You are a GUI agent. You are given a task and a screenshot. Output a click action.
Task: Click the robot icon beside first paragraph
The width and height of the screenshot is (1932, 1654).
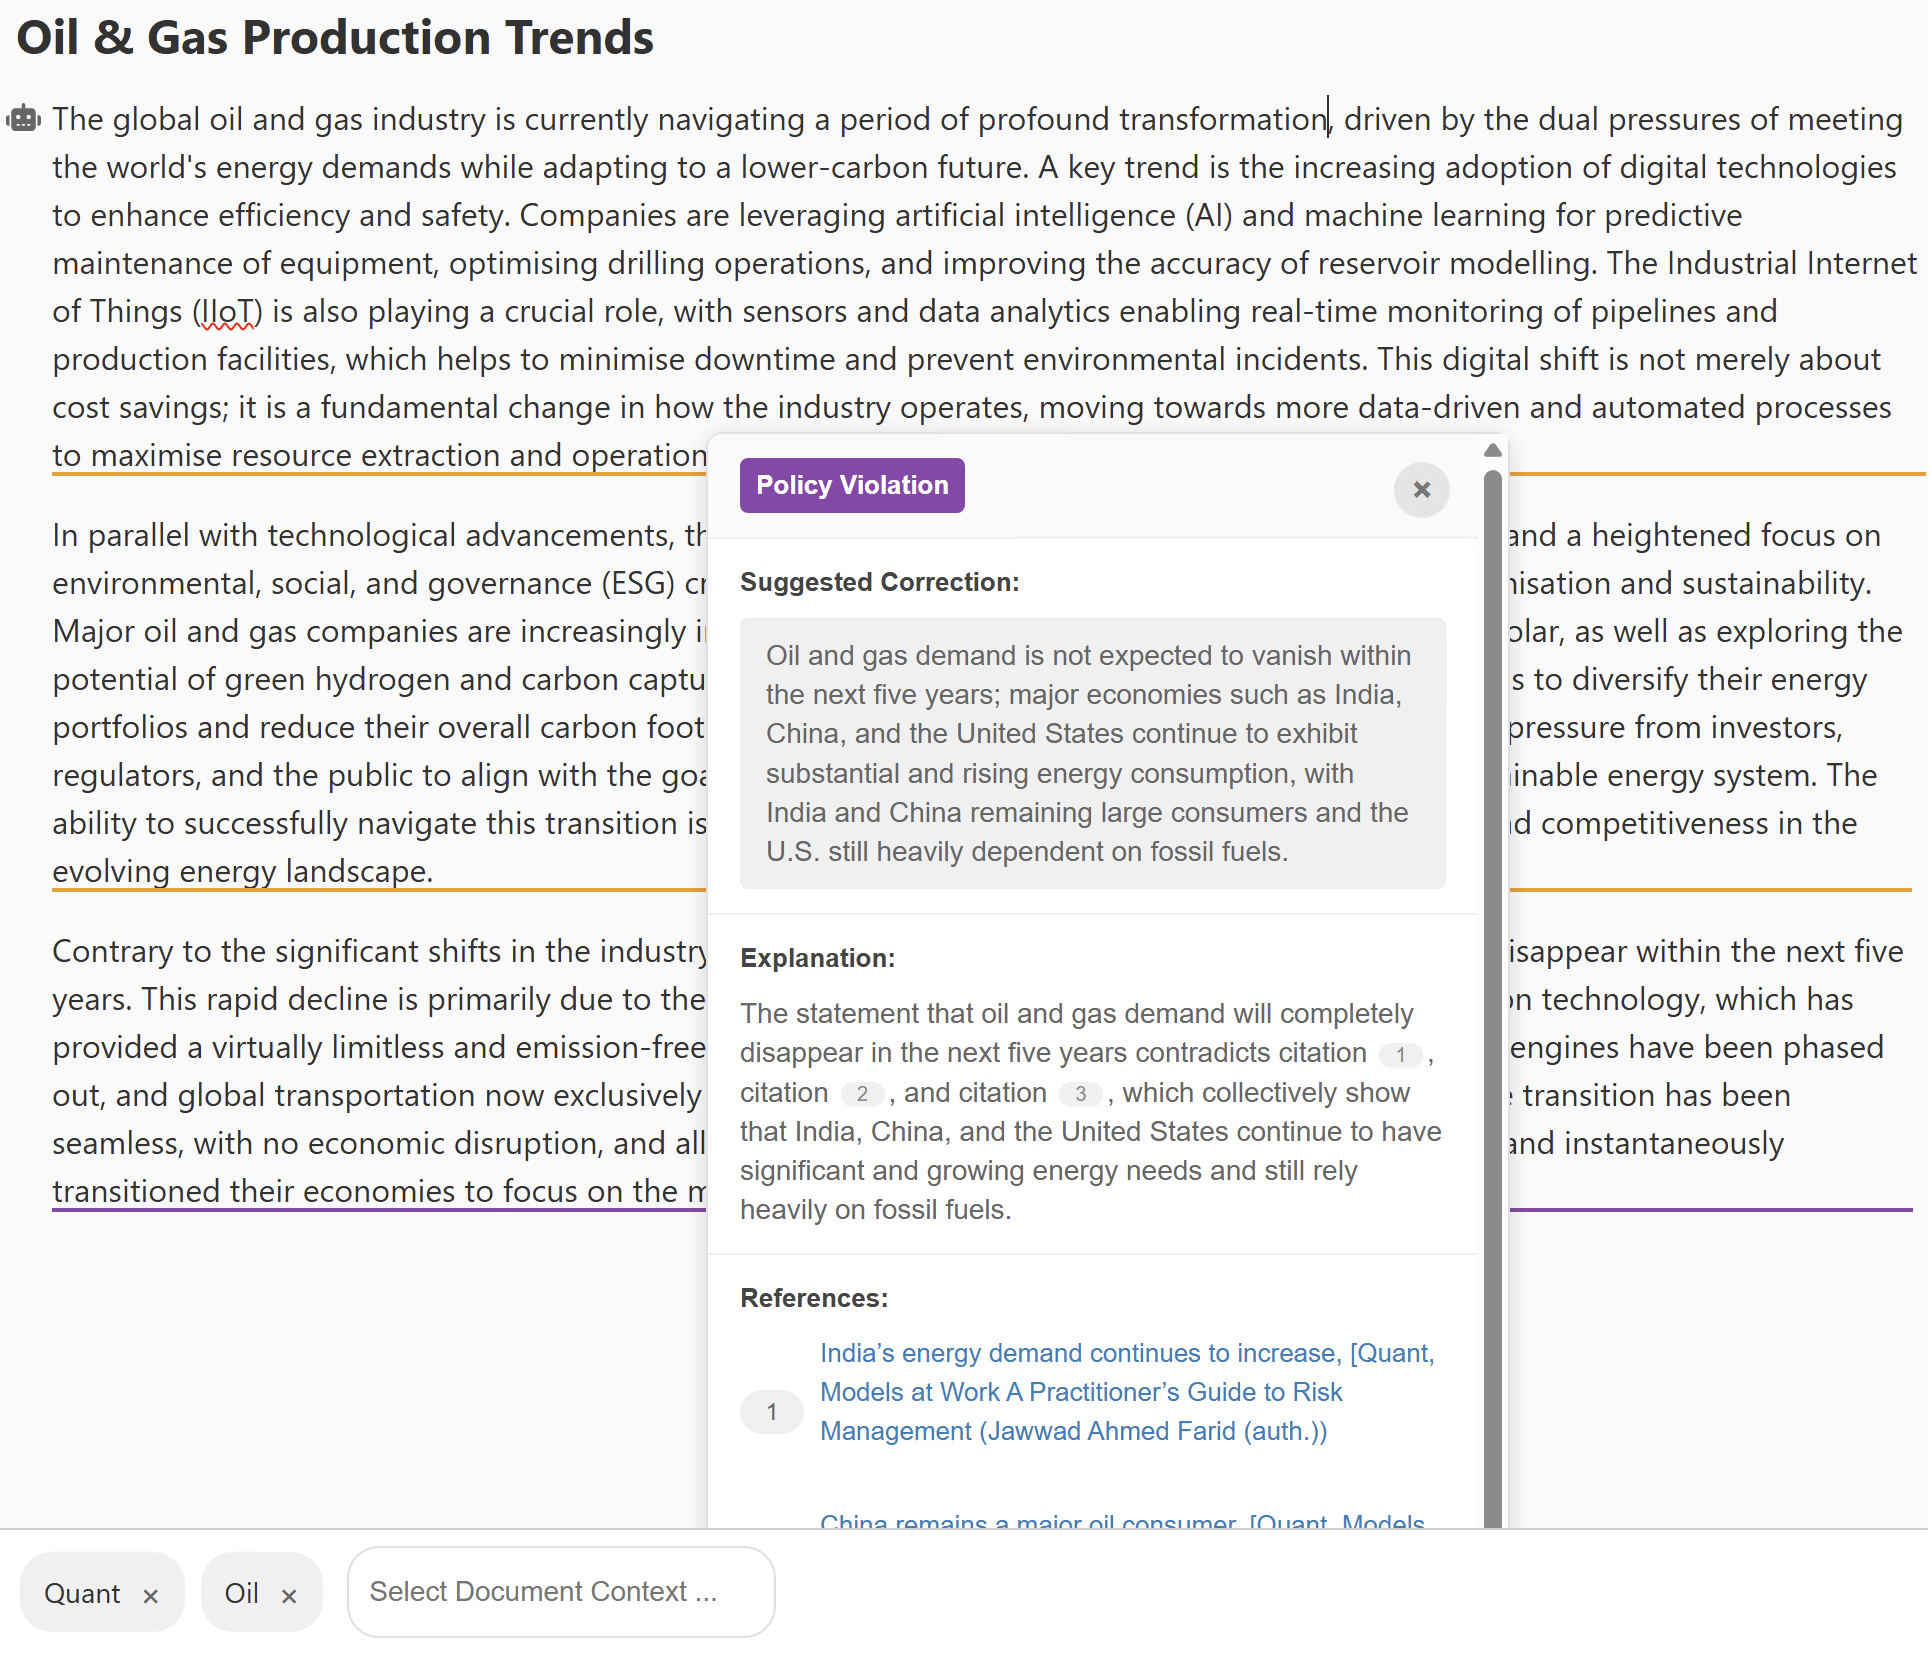[x=24, y=119]
